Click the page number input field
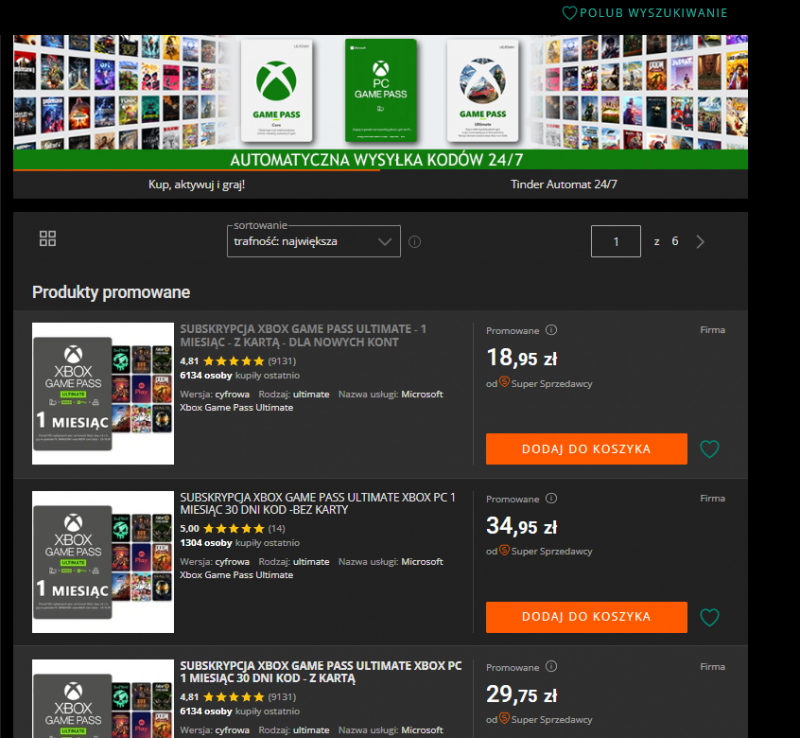Viewport: 800px width, 738px height. [616, 242]
